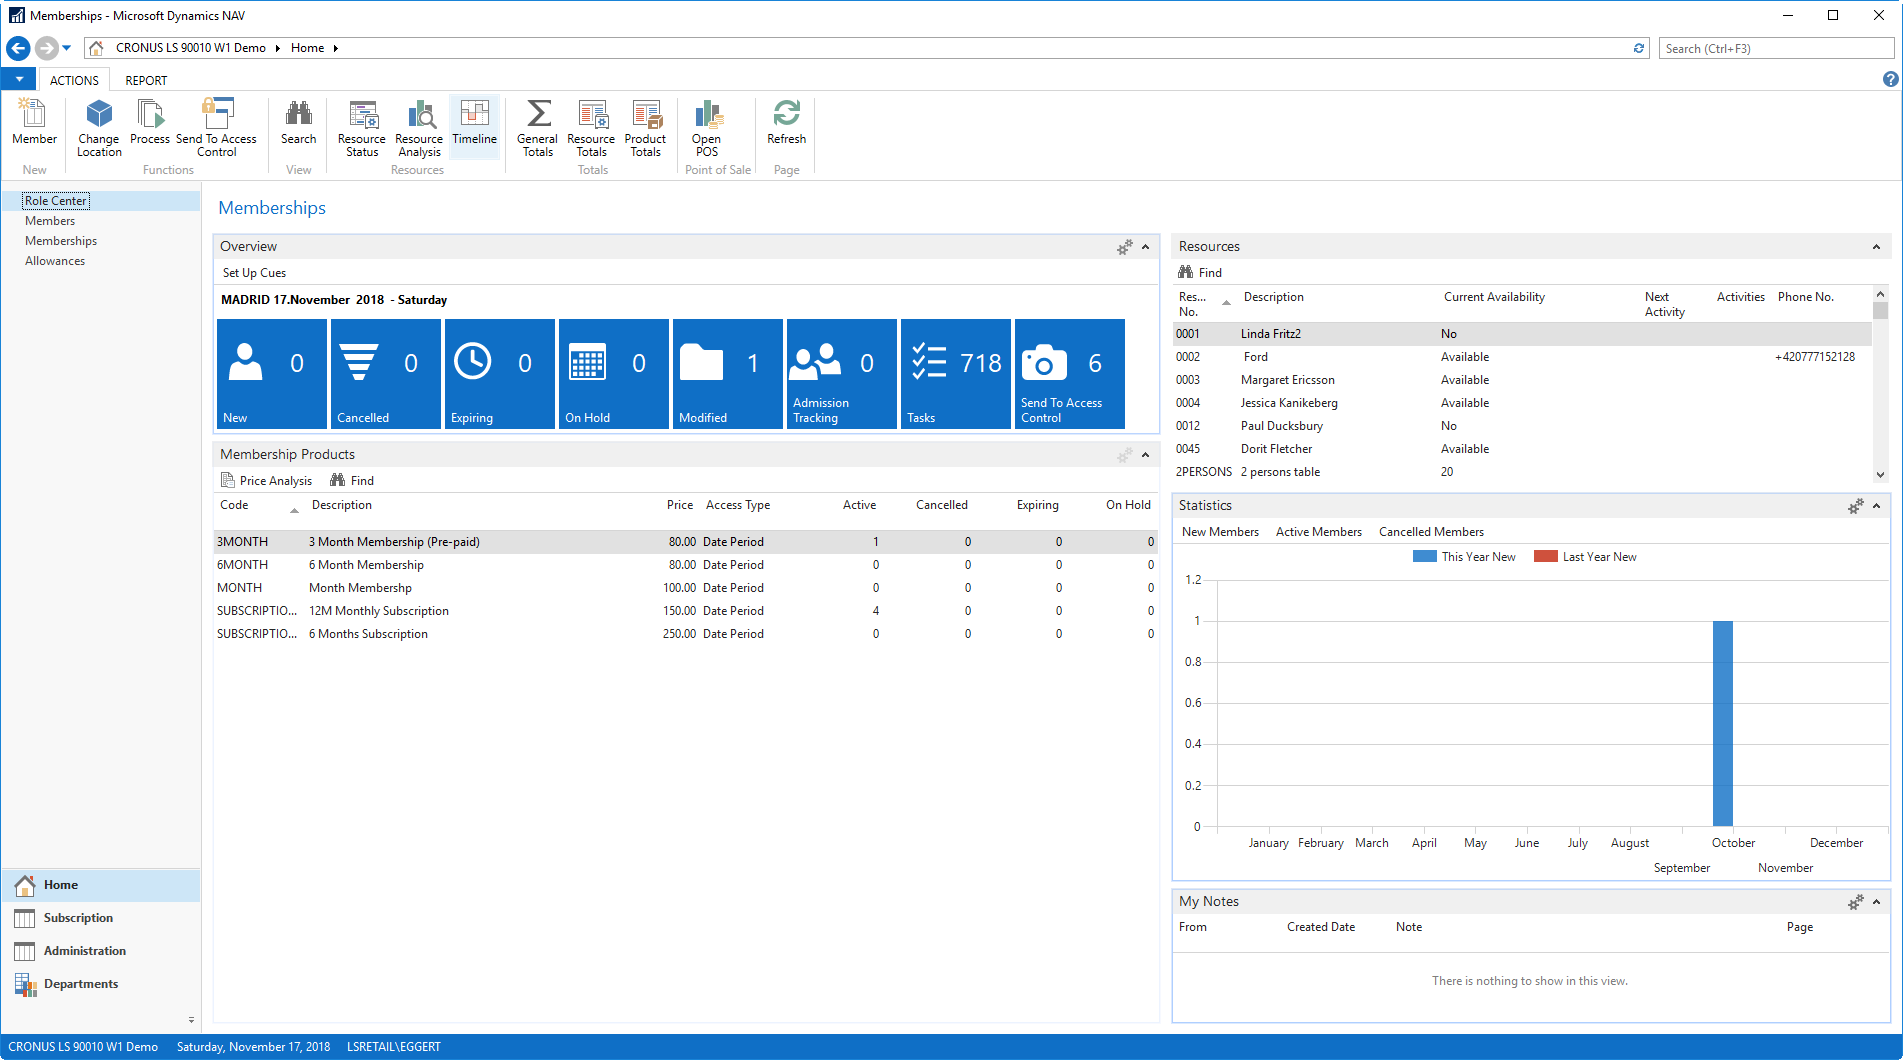The height and width of the screenshot is (1060, 1903).
Task: Collapse the Overview section chevron
Action: pyautogui.click(x=1146, y=247)
